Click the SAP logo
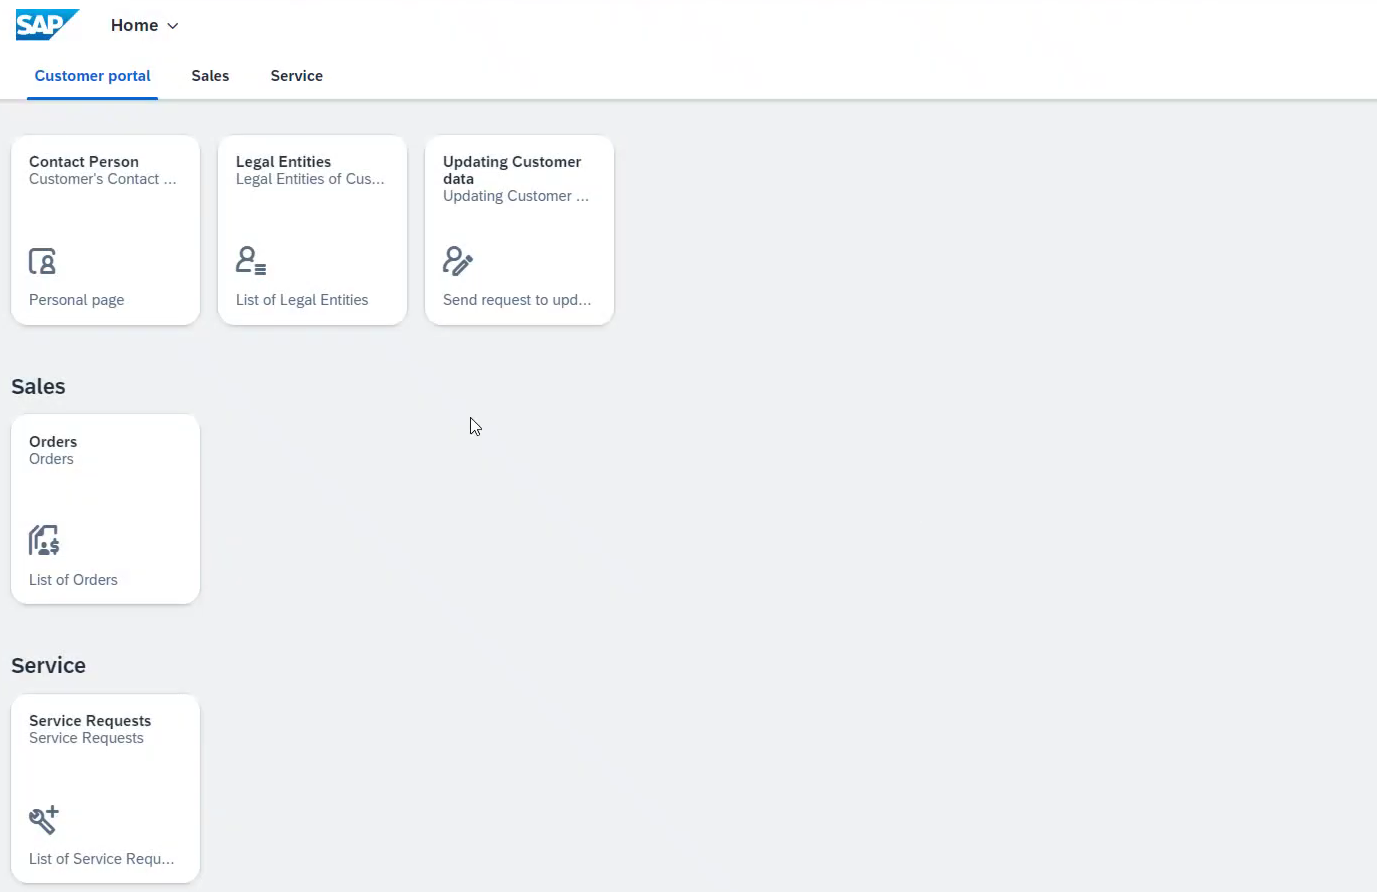This screenshot has width=1377, height=892. coord(47,25)
